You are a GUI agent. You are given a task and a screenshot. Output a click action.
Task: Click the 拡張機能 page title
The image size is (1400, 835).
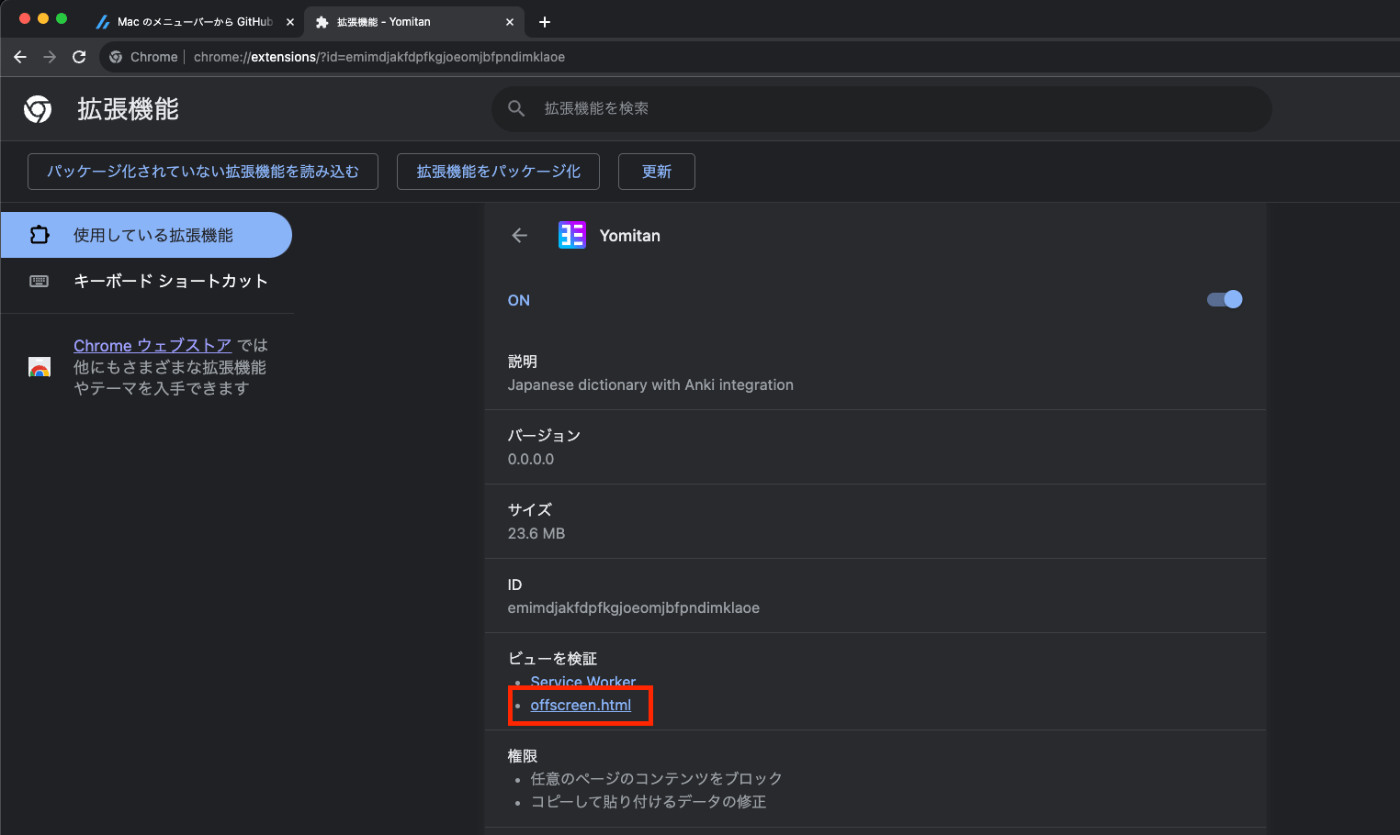pos(128,109)
